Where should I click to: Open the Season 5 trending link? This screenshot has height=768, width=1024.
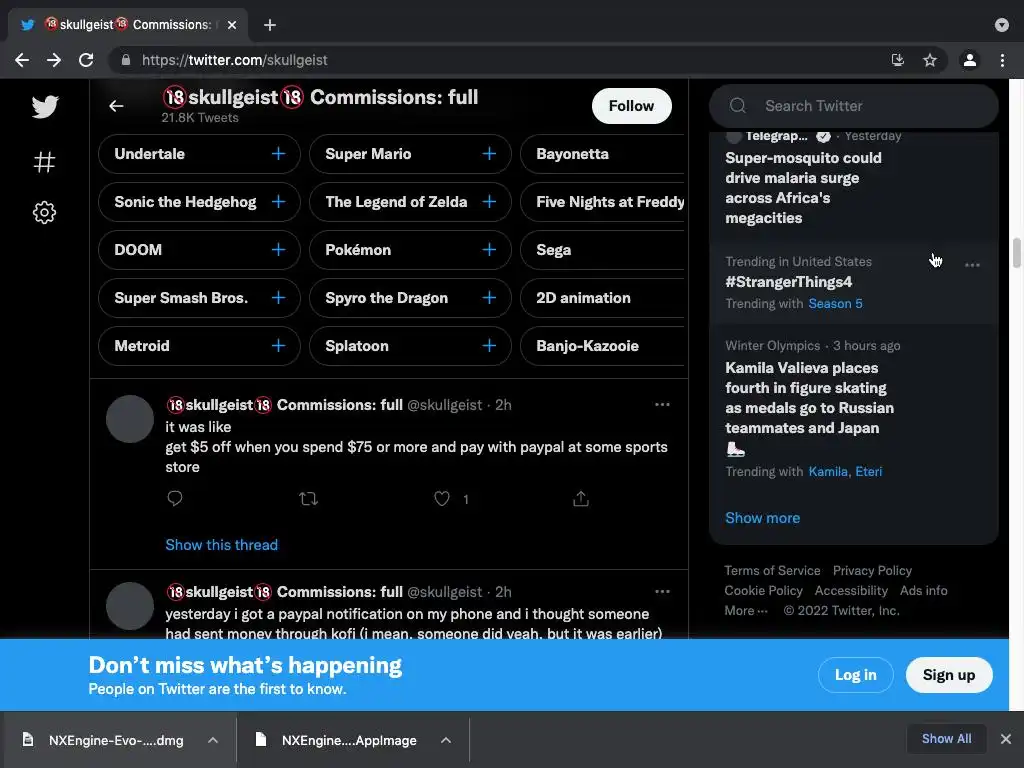(x=835, y=304)
